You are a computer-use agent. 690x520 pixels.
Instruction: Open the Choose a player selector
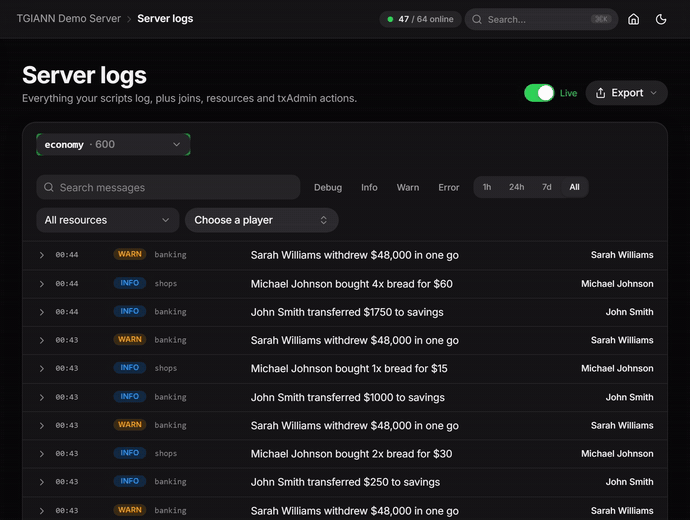click(x=262, y=220)
